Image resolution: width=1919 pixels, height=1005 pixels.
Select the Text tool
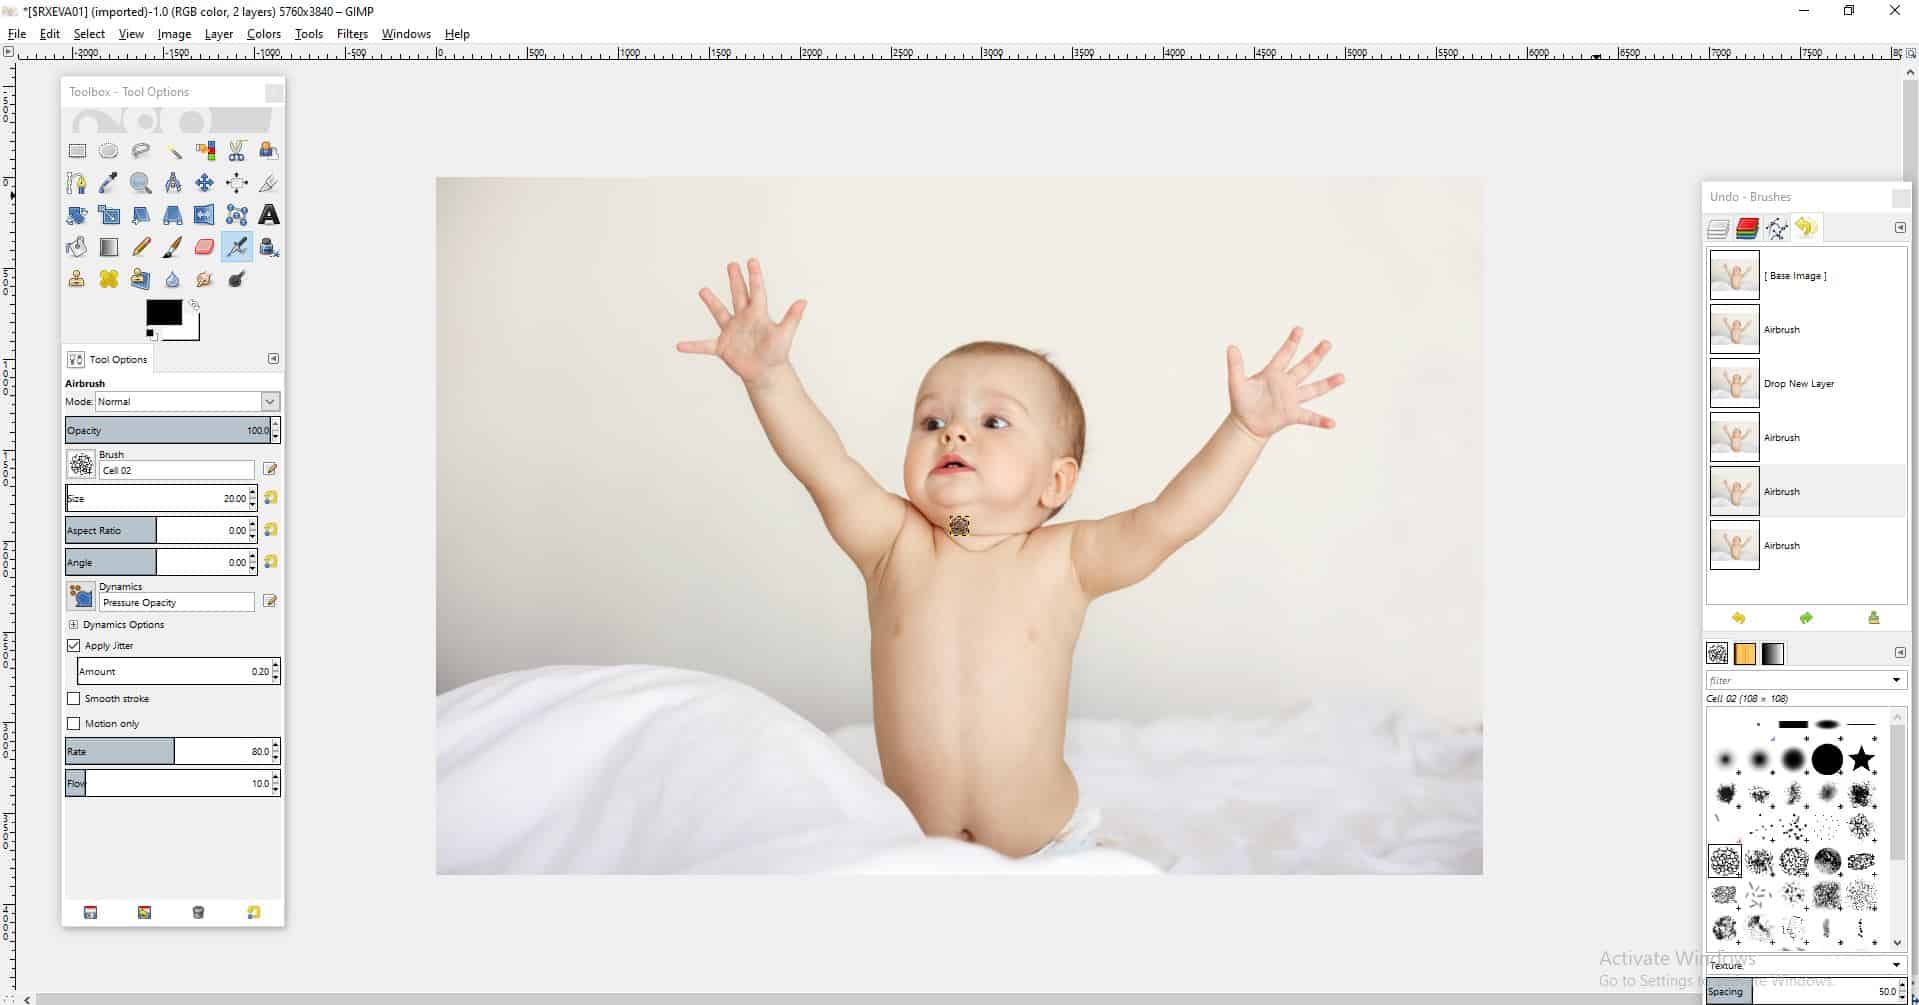click(268, 215)
